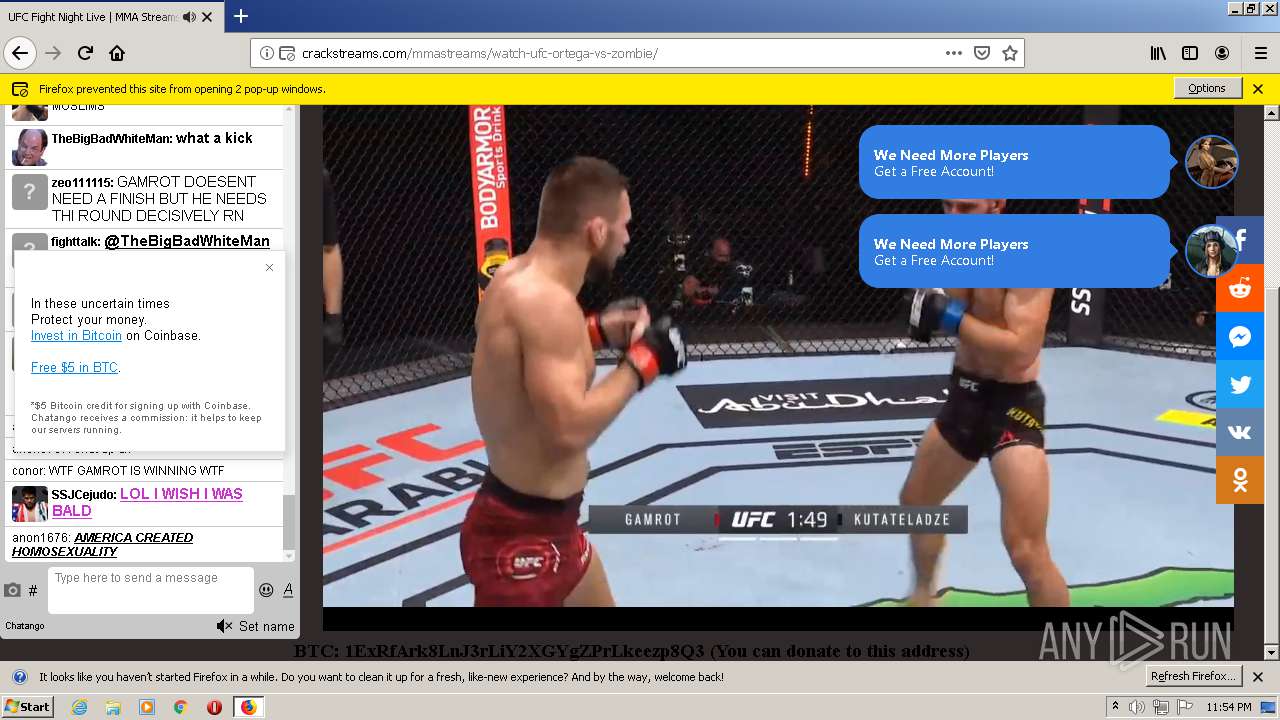Dismiss the Refresh Firefox notification bar
1280x720 pixels.
1258,676
